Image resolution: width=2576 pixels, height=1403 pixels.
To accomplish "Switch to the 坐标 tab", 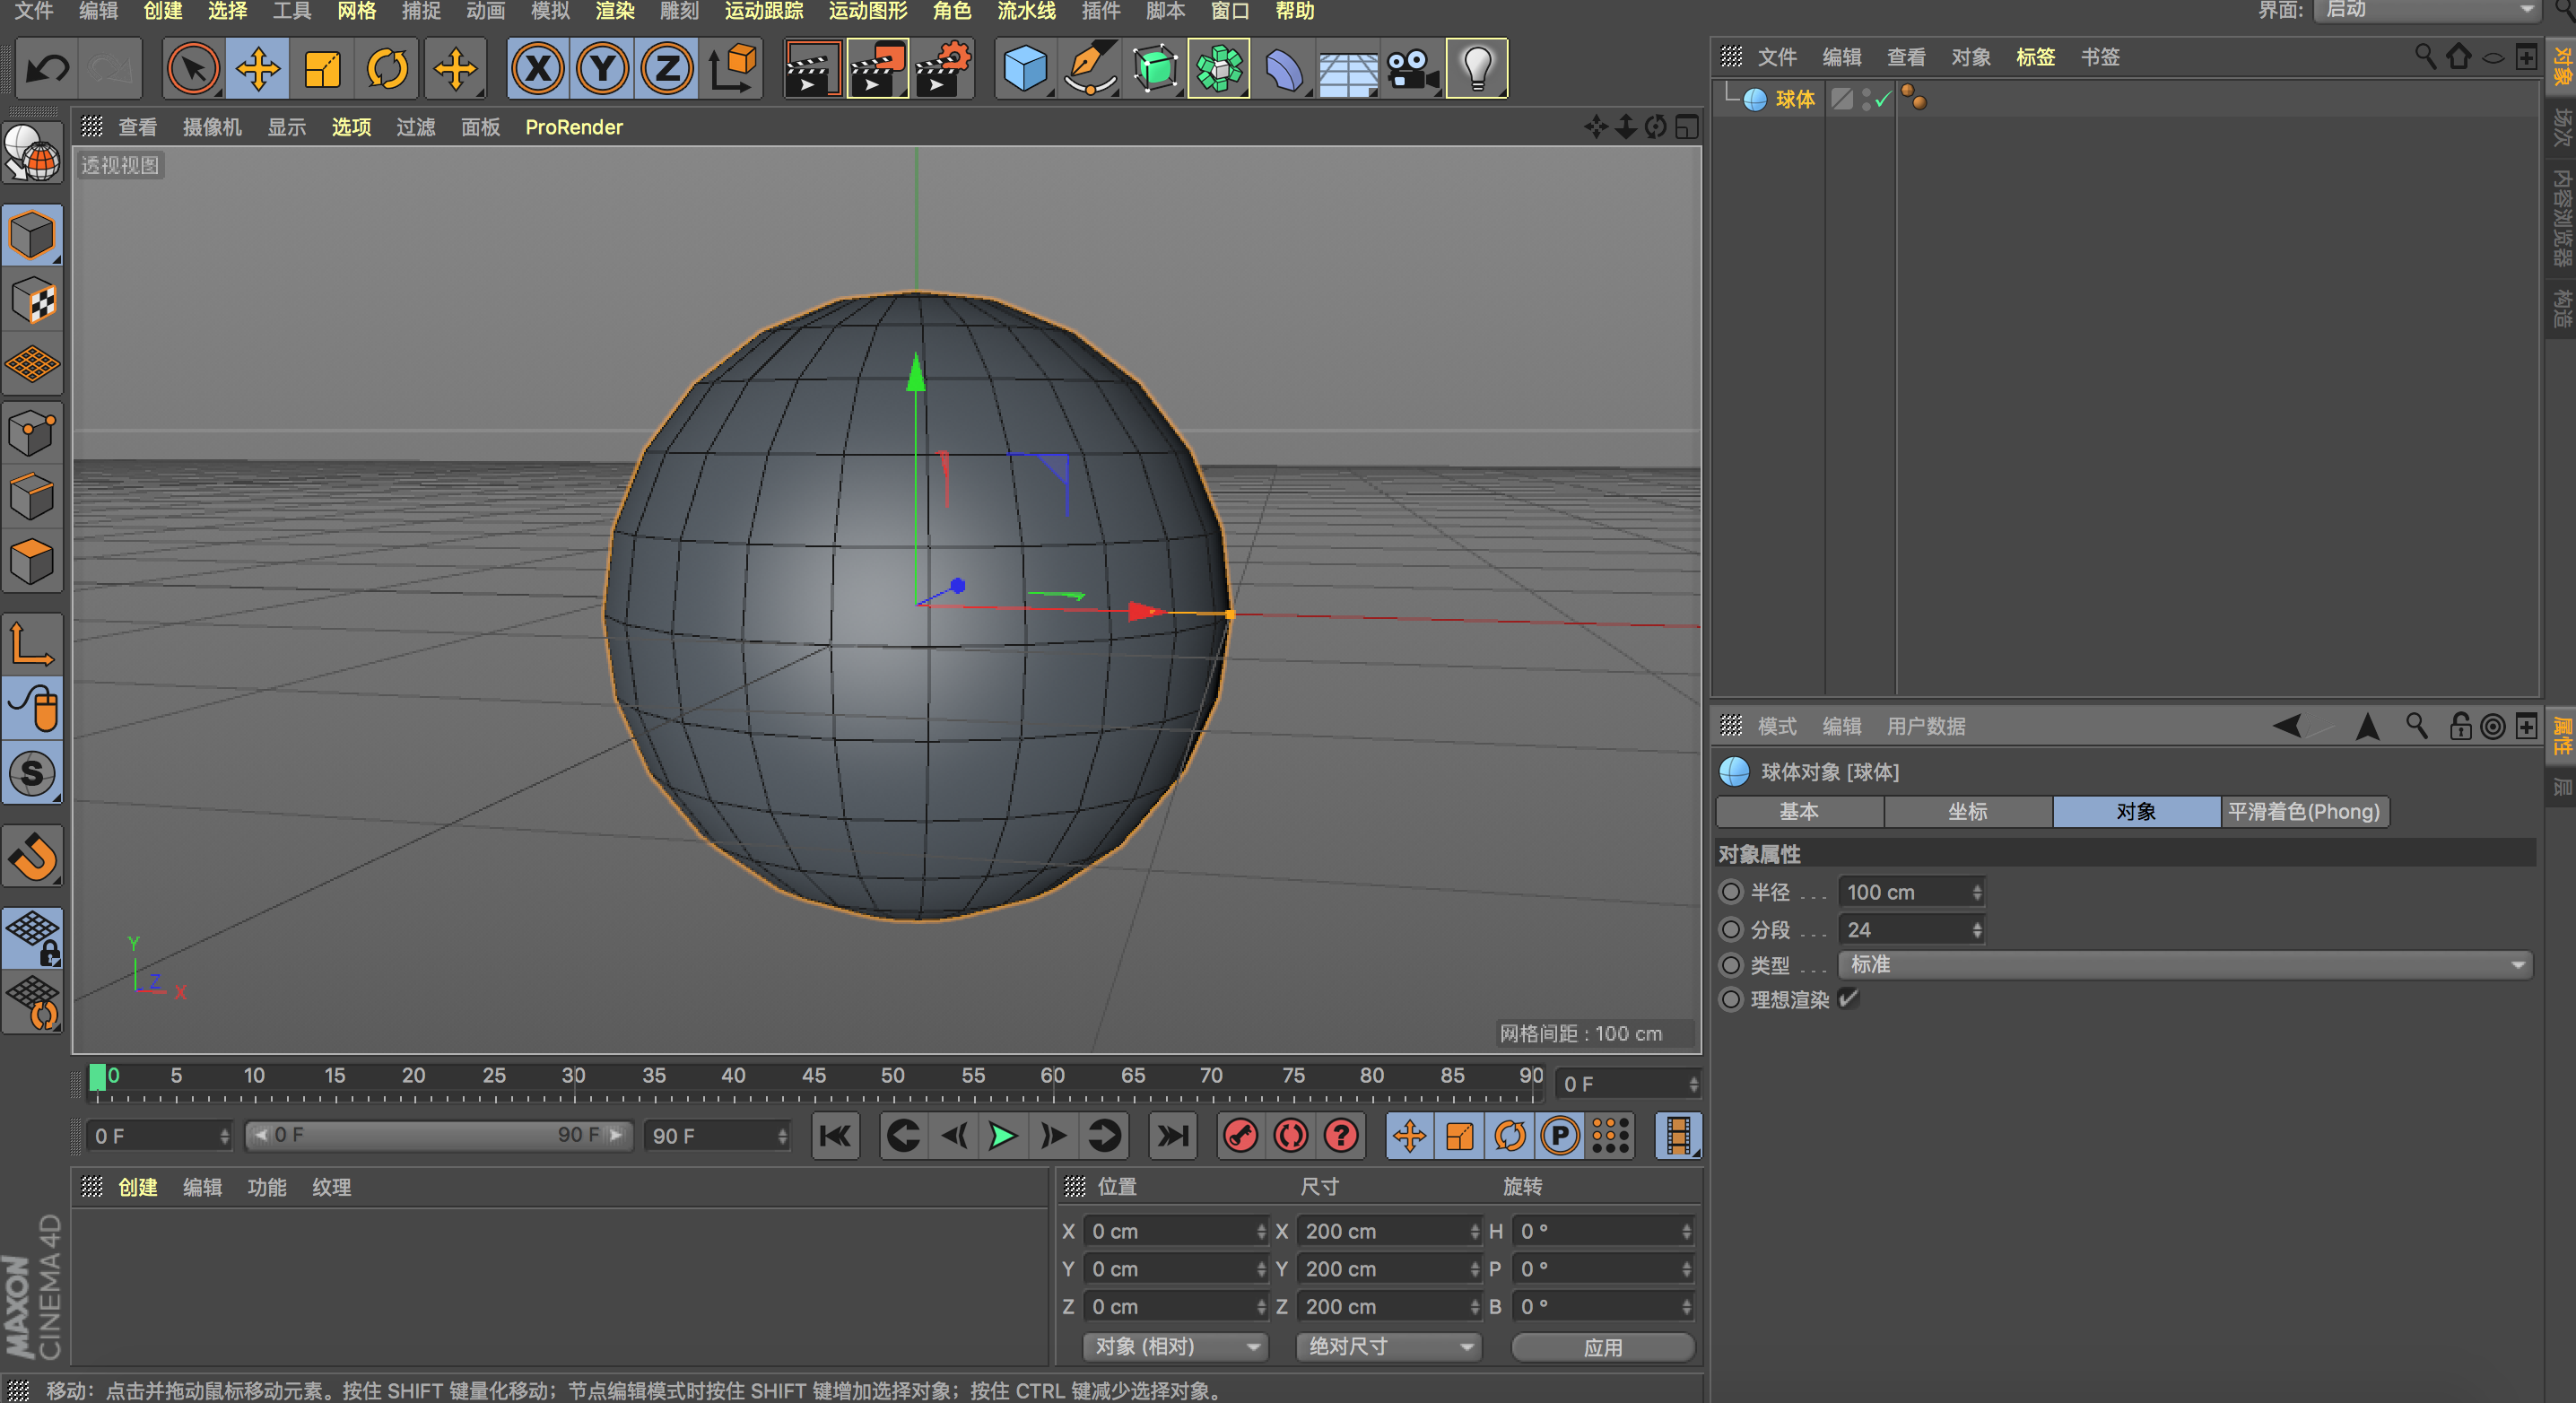I will (1967, 811).
